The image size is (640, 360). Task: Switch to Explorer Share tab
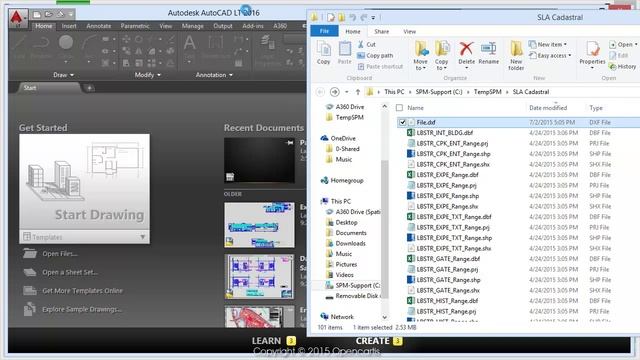click(382, 31)
